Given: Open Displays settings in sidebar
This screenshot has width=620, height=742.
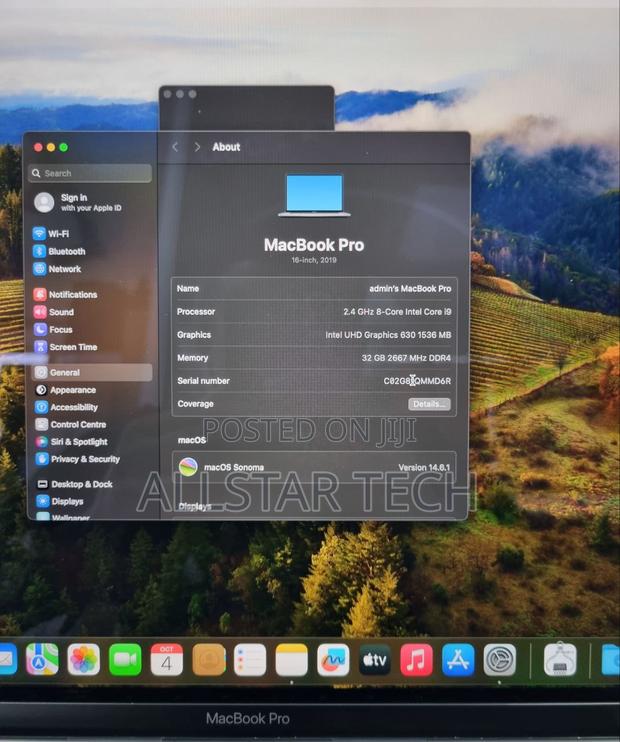Looking at the screenshot, I should (61, 501).
